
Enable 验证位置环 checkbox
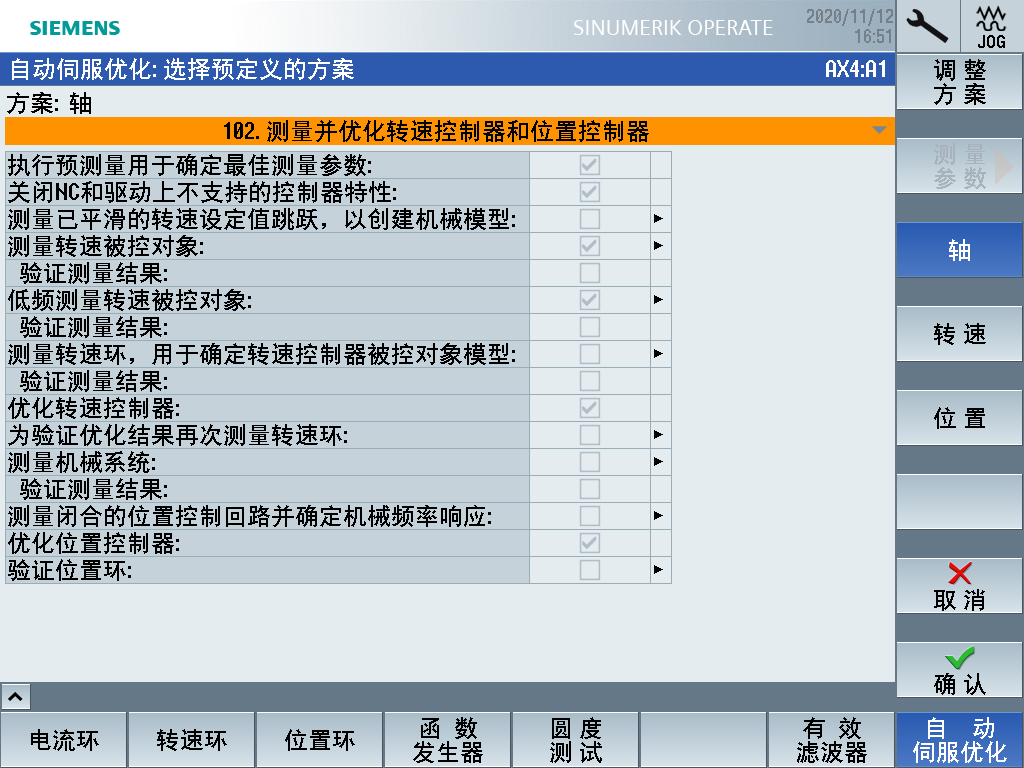pyautogui.click(x=590, y=570)
